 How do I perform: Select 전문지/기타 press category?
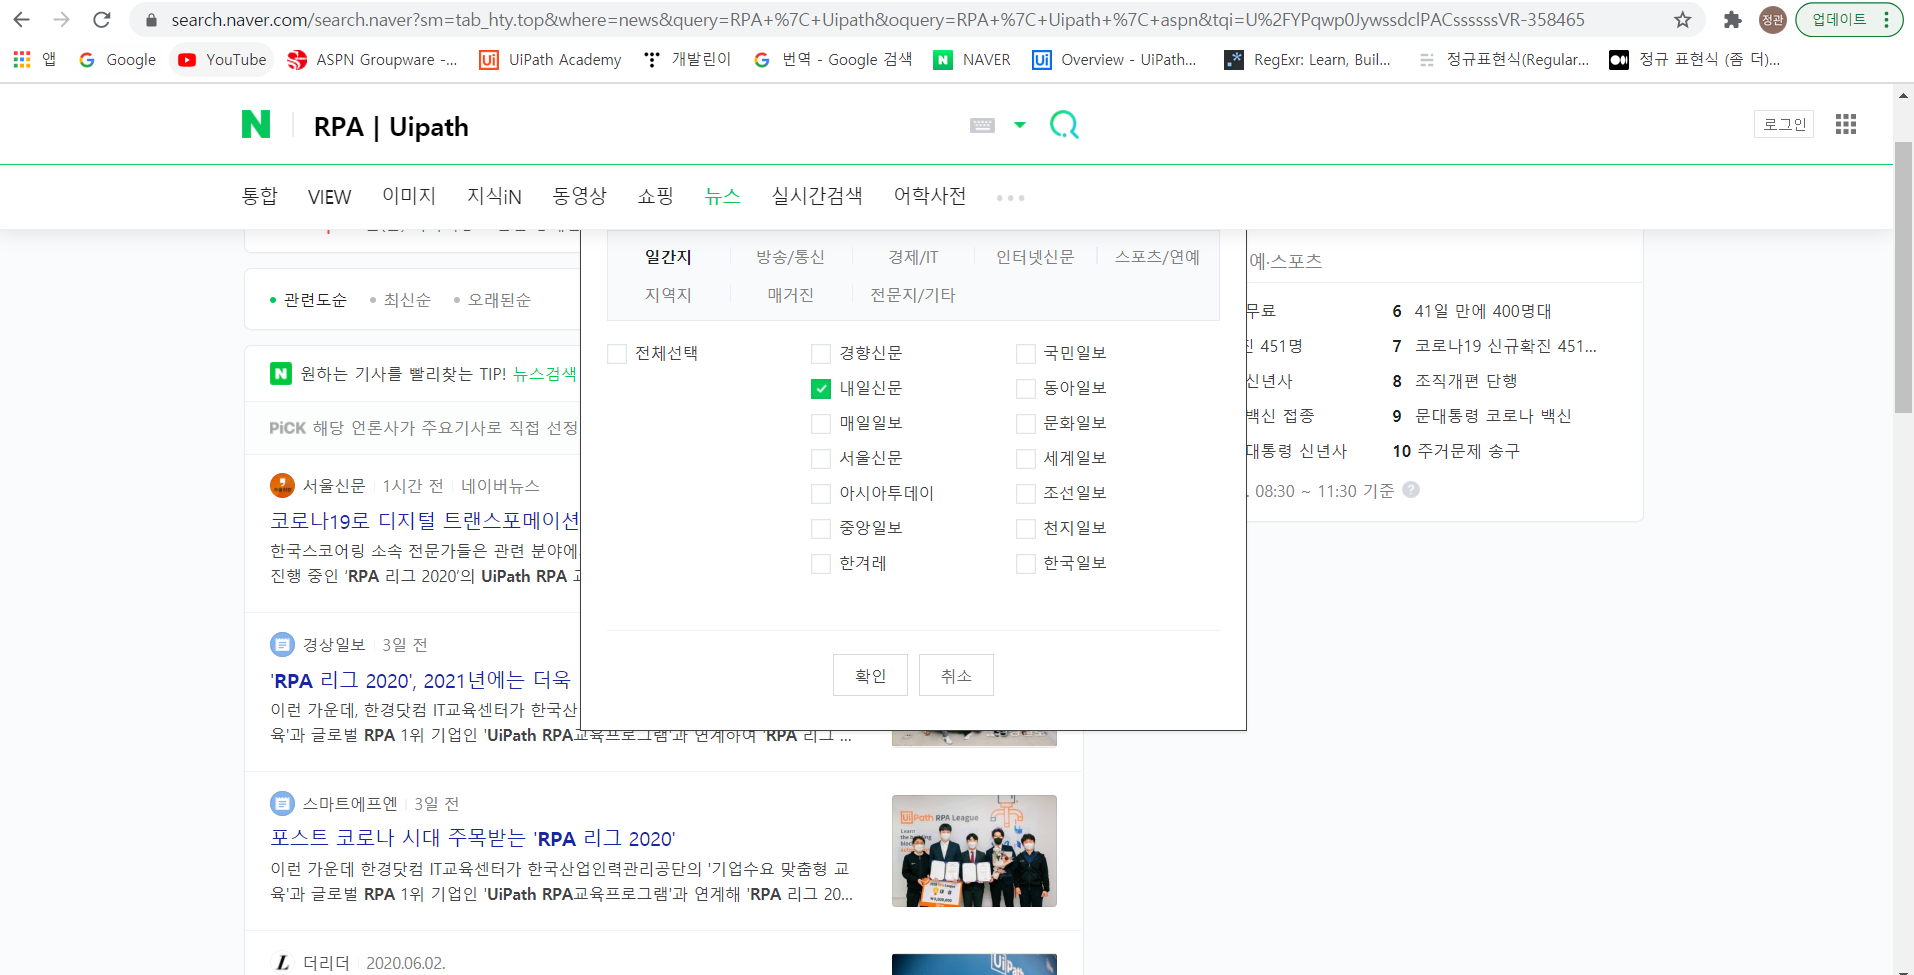(x=913, y=295)
